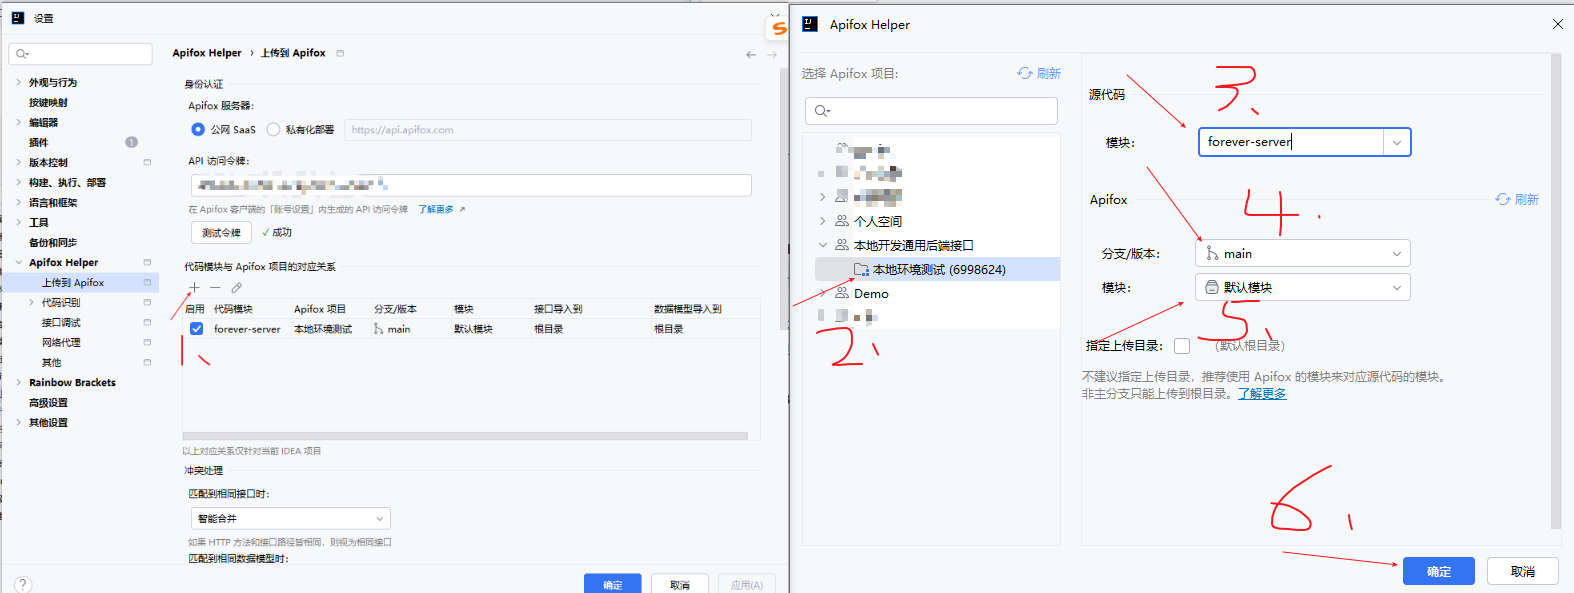Screen dimensions: 1574x593
Task: Expand 编辑器 in Settings tree
Action: click(19, 122)
